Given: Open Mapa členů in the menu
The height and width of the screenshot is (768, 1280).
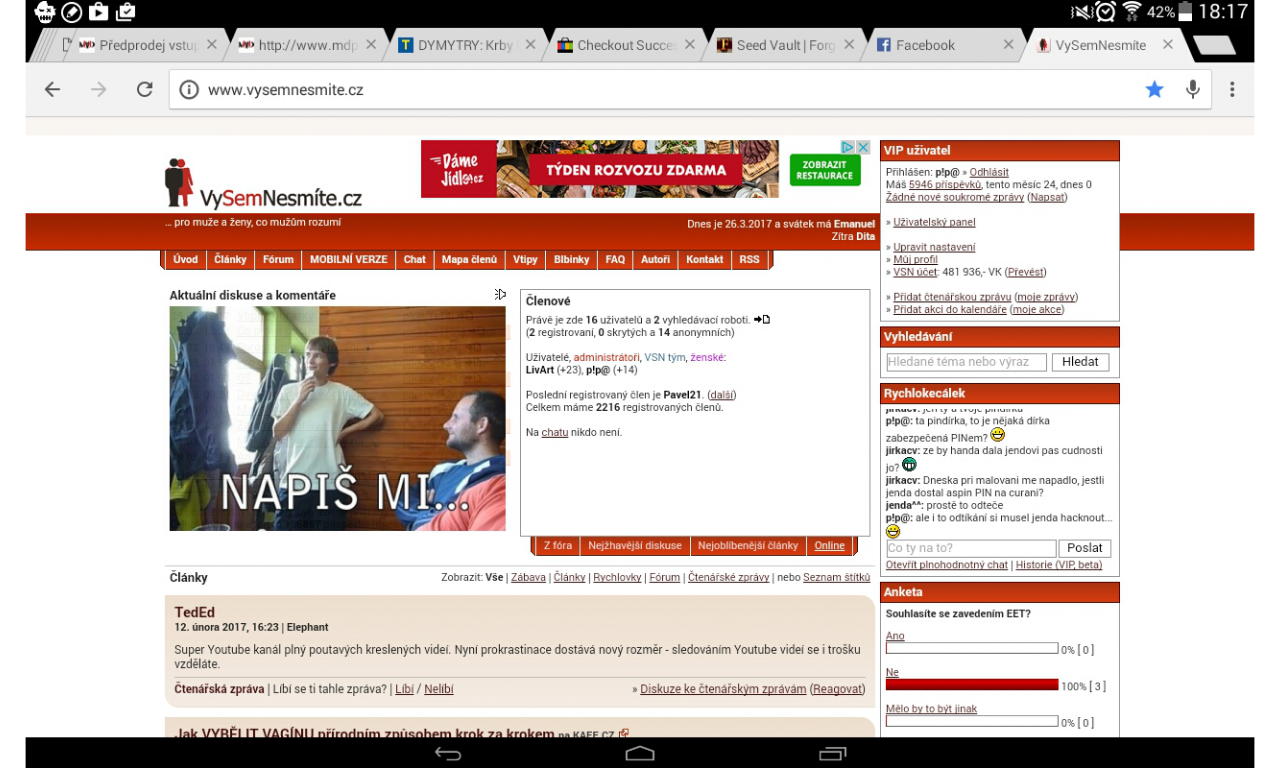Looking at the screenshot, I should click(x=469, y=259).
